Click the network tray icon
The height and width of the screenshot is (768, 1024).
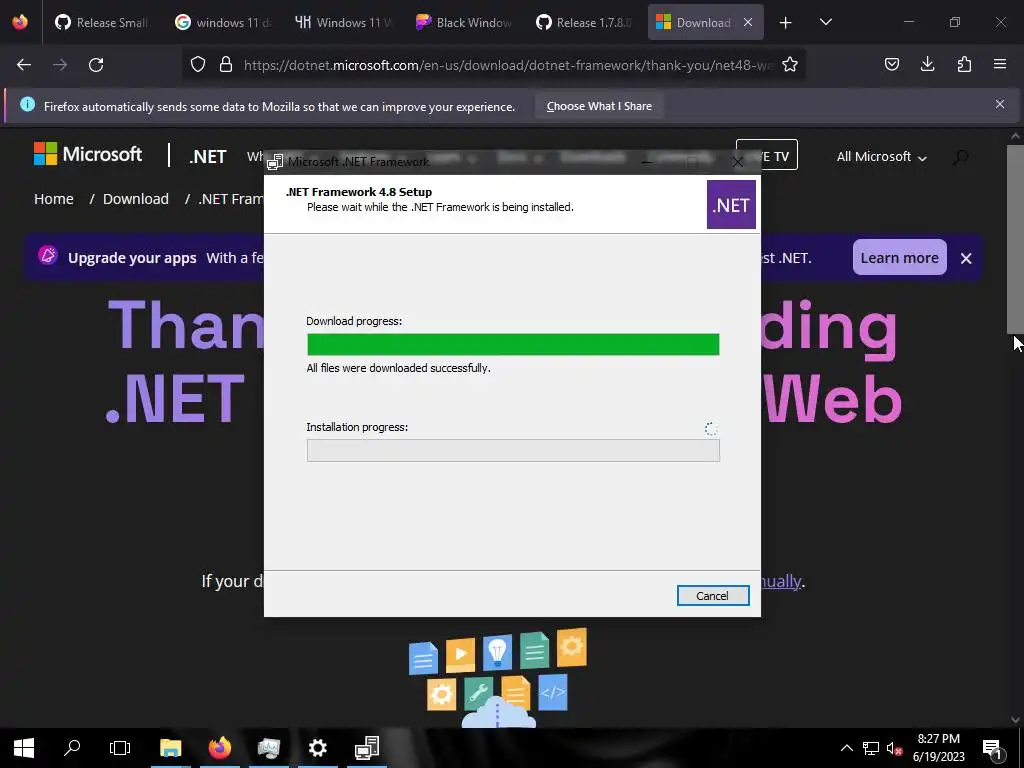click(x=871, y=748)
